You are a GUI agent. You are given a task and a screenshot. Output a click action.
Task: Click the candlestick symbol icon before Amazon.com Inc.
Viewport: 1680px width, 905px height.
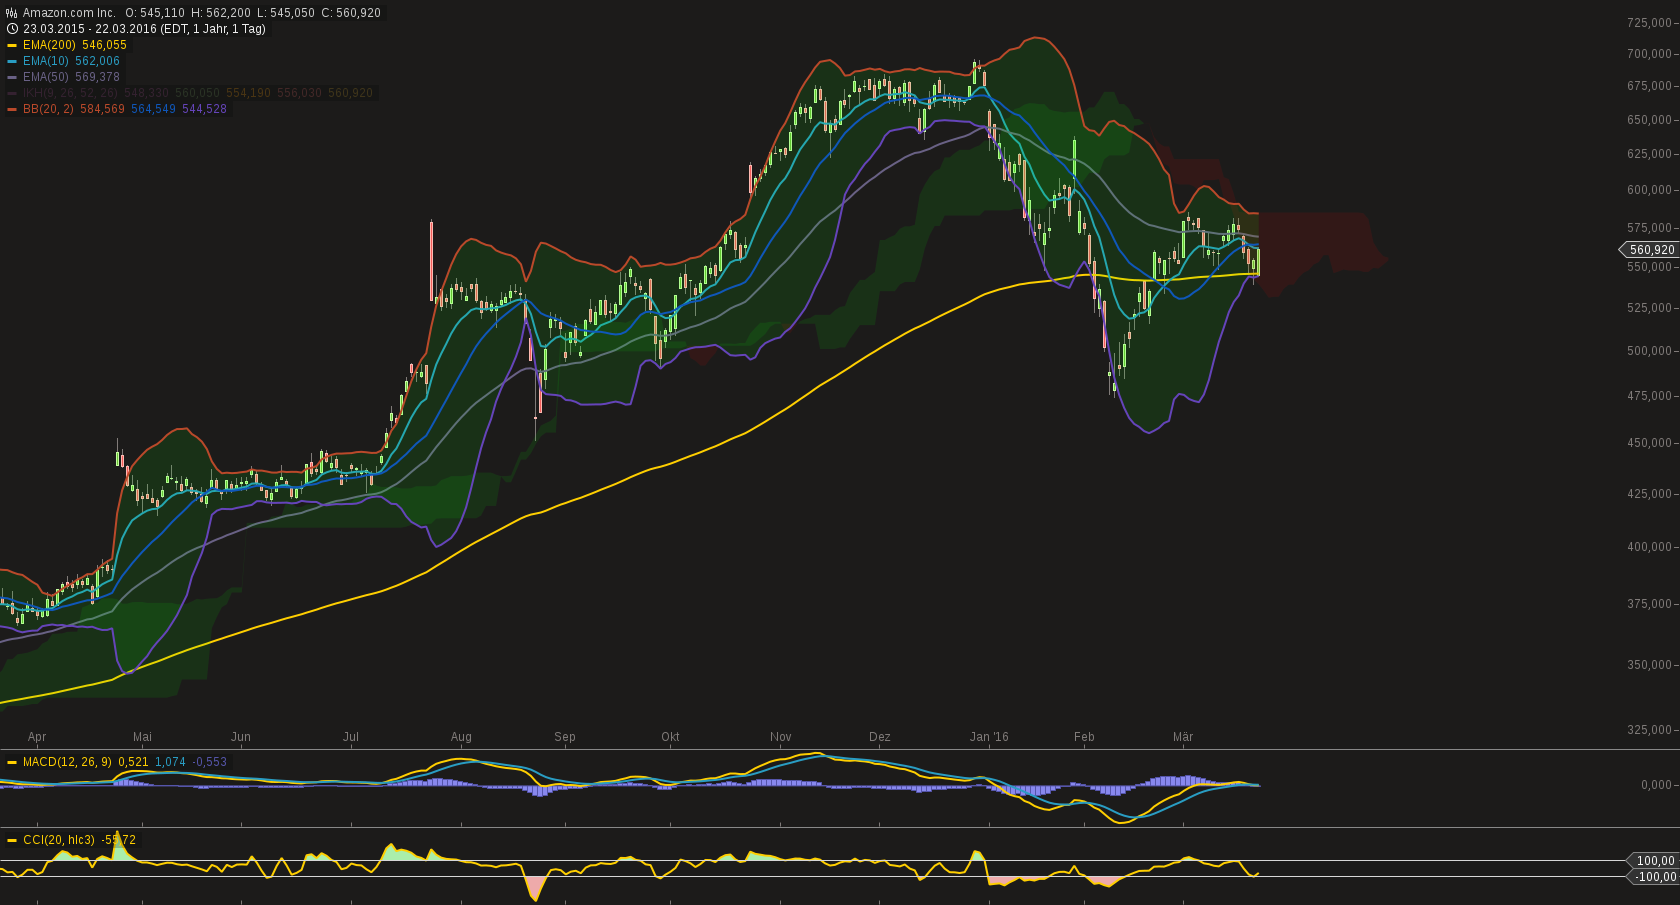coord(11,11)
